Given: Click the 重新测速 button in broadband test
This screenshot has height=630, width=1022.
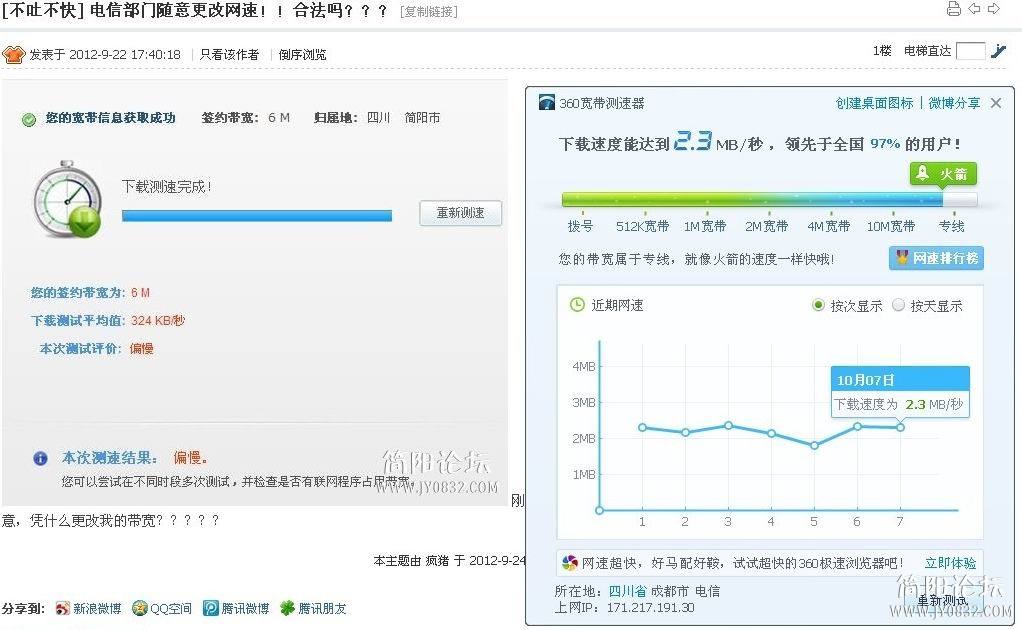Looking at the screenshot, I should pos(460,213).
